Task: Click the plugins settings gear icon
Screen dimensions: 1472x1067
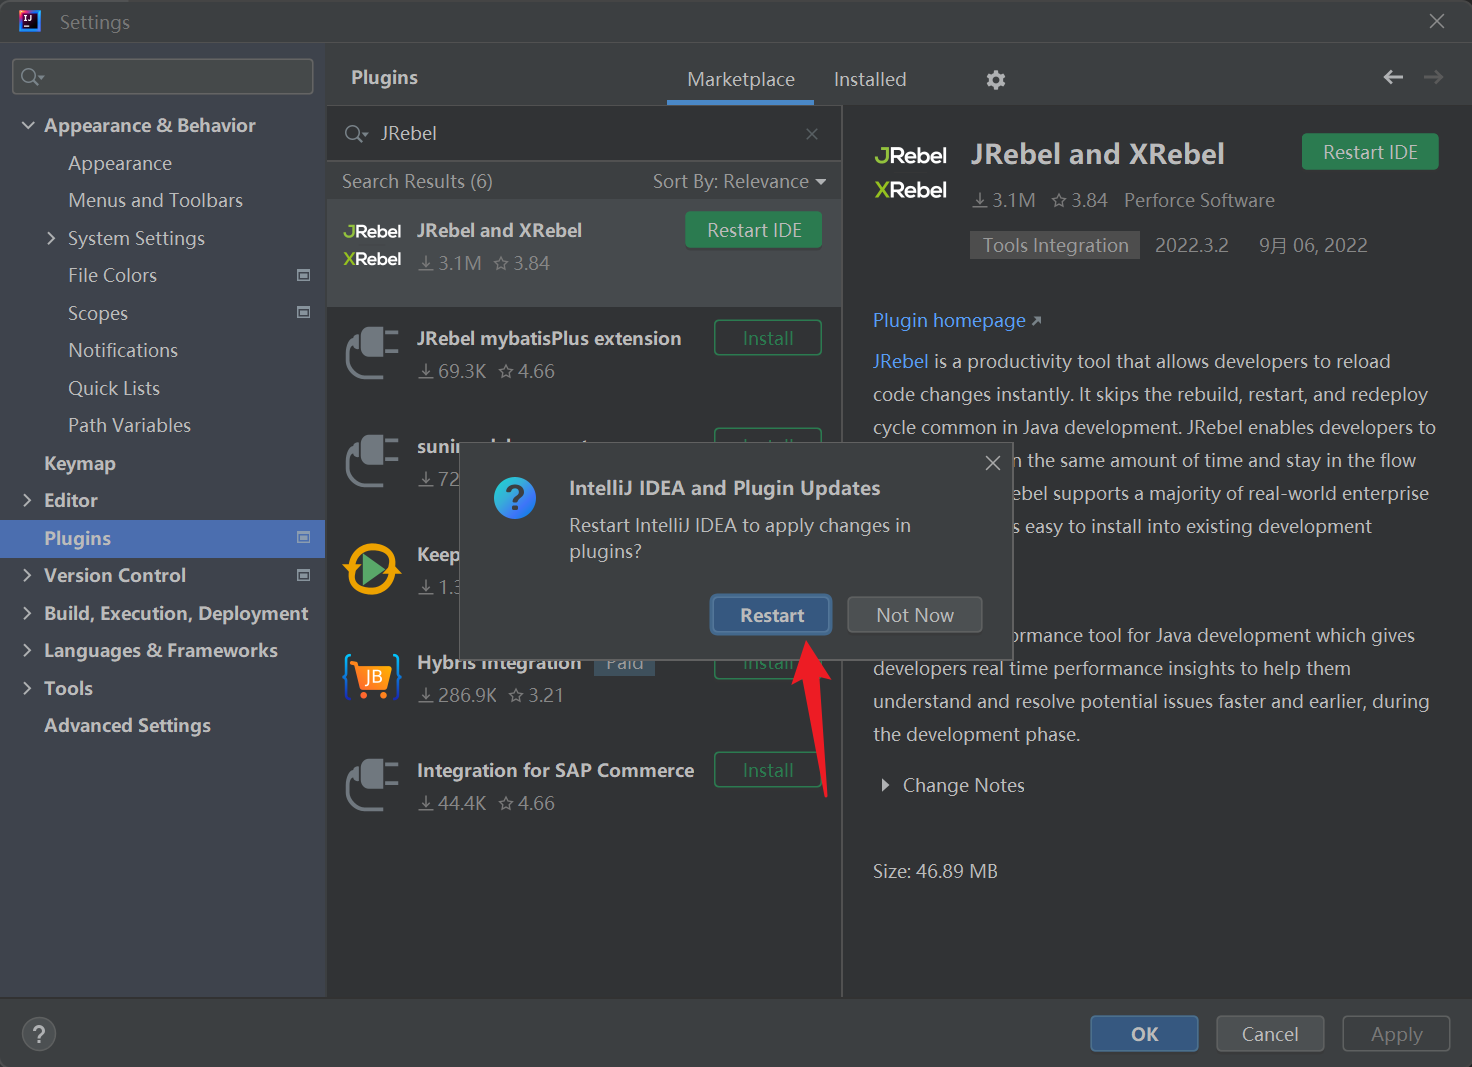Action: pos(995,80)
